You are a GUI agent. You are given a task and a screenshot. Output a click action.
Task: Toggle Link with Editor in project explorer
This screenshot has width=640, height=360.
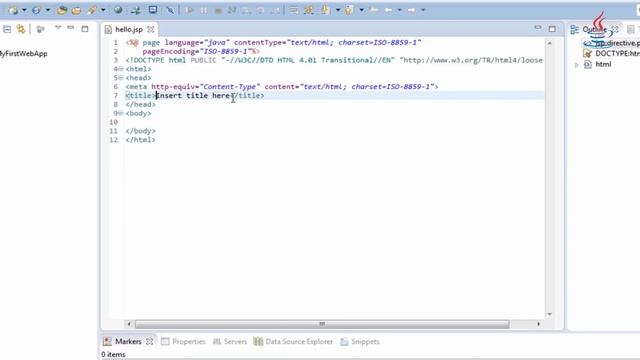click(21, 29)
